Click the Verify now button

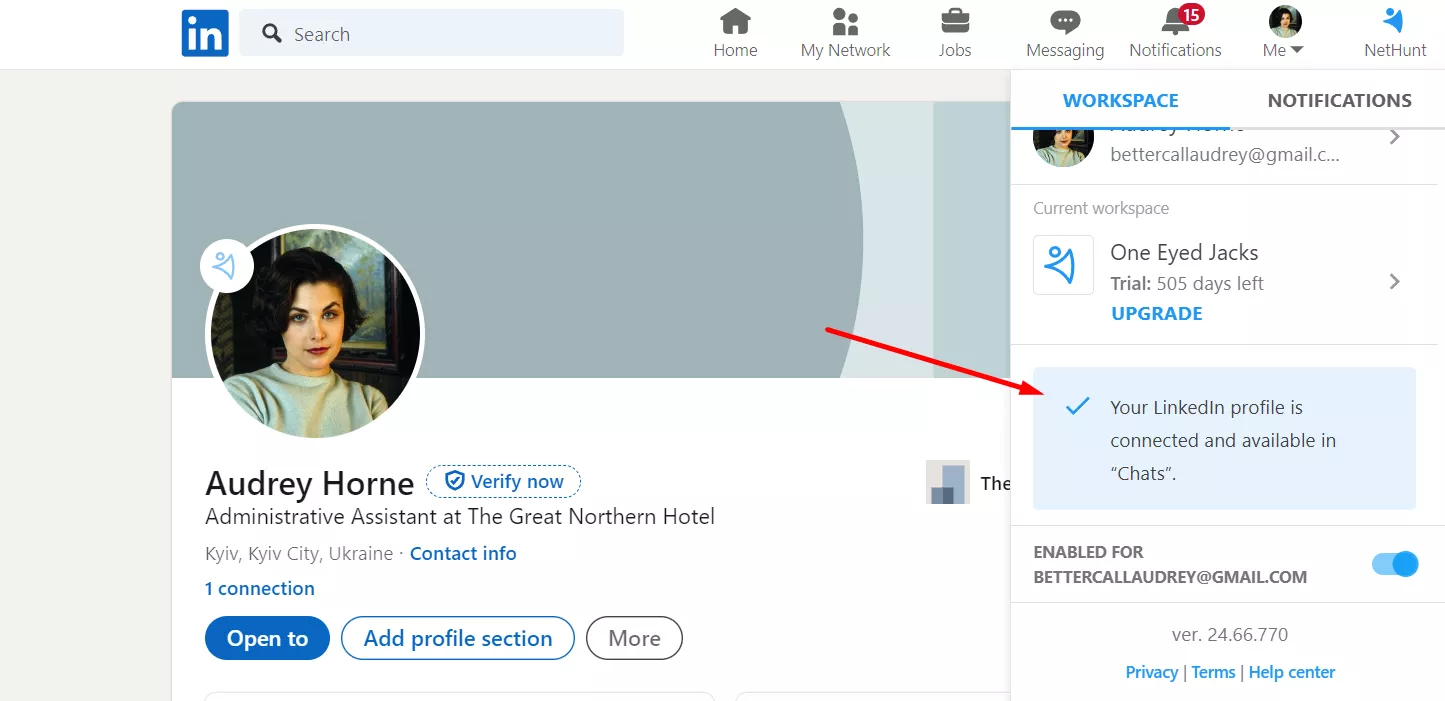tap(503, 481)
